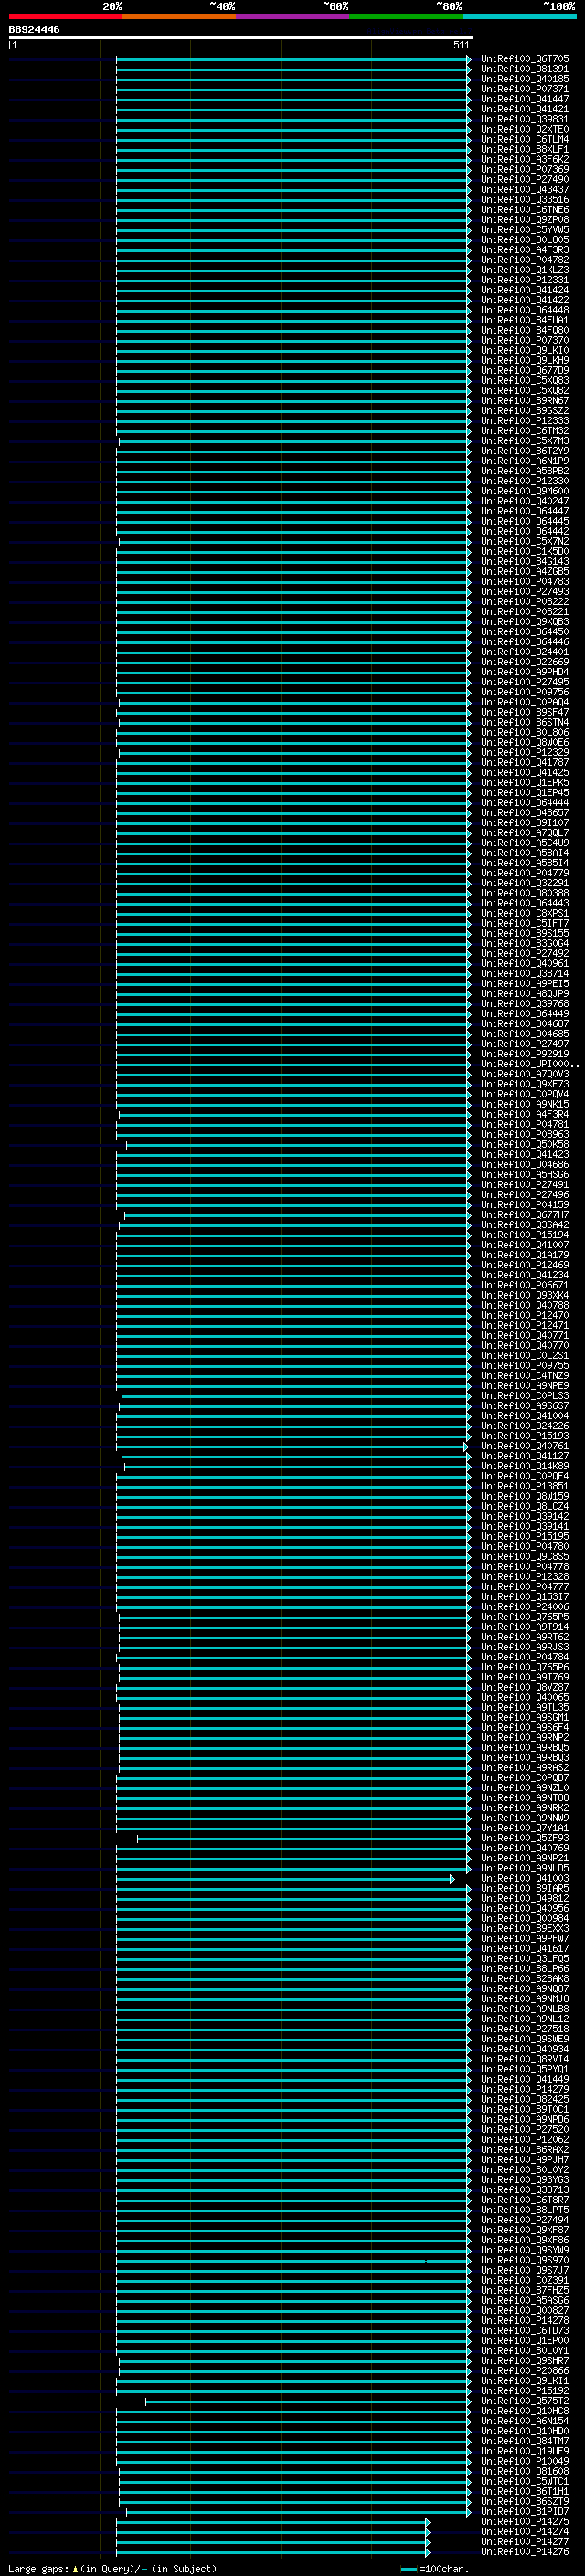Select hit label UniRef100_P12333
The height and width of the screenshot is (2576, 585).
point(525,421)
